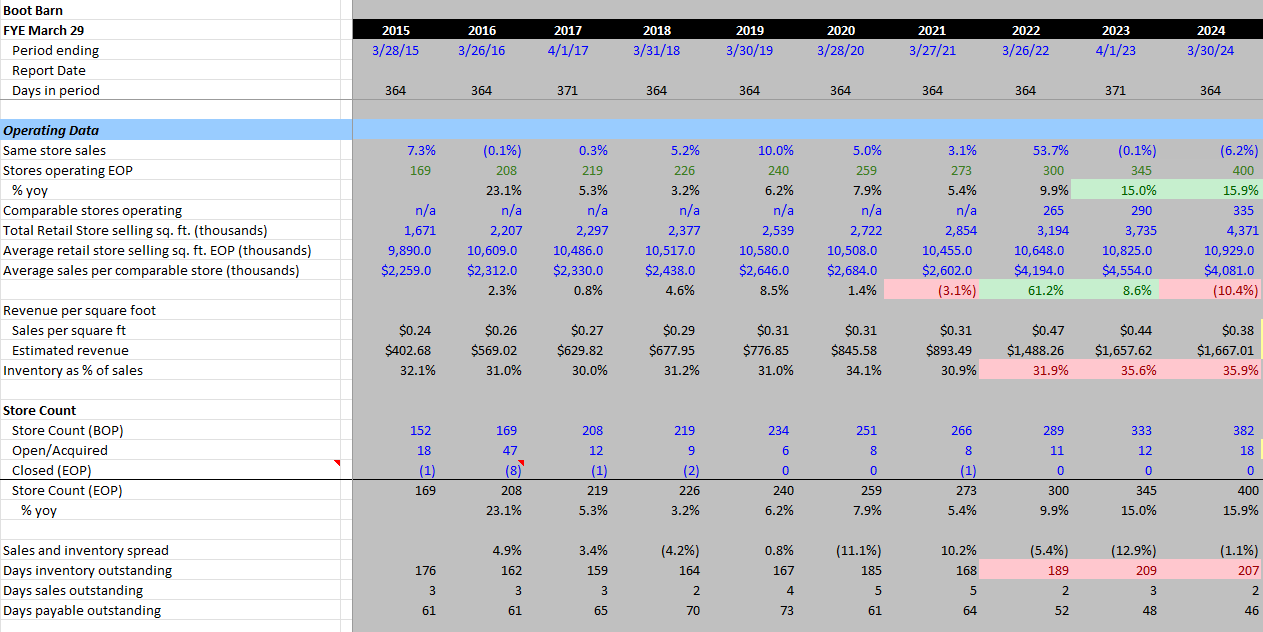
Task: Select days inventory value 176
Action: pyautogui.click(x=425, y=570)
